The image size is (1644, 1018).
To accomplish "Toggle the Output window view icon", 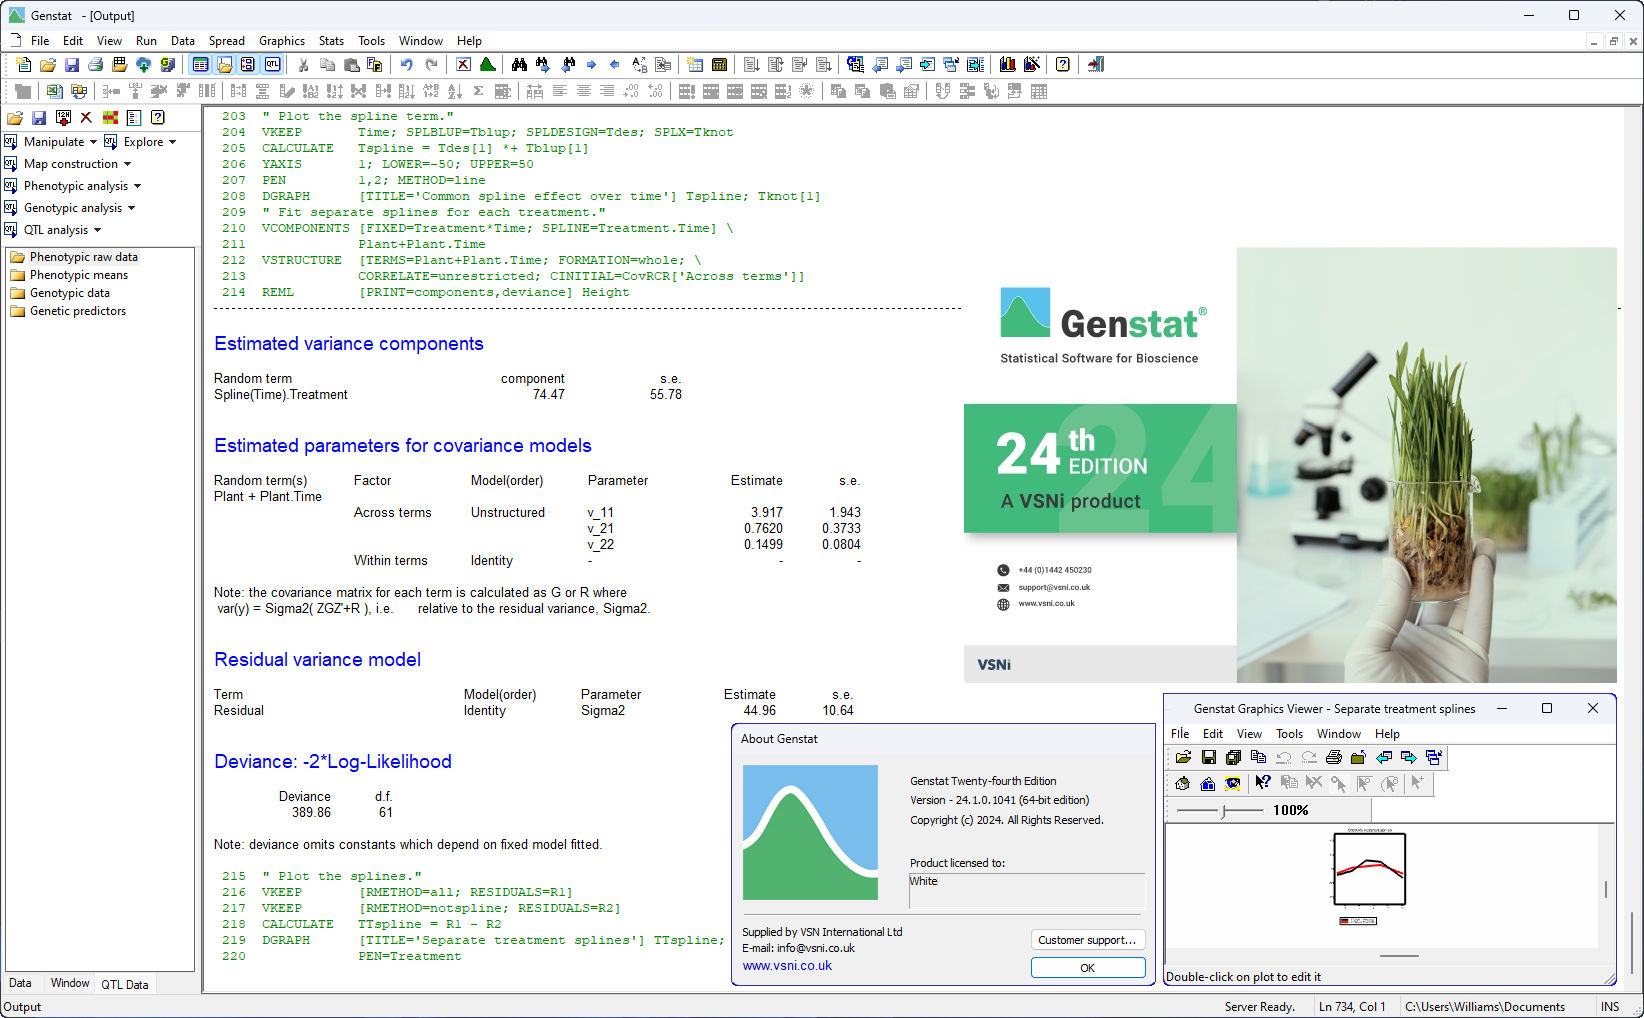I will (x=225, y=64).
